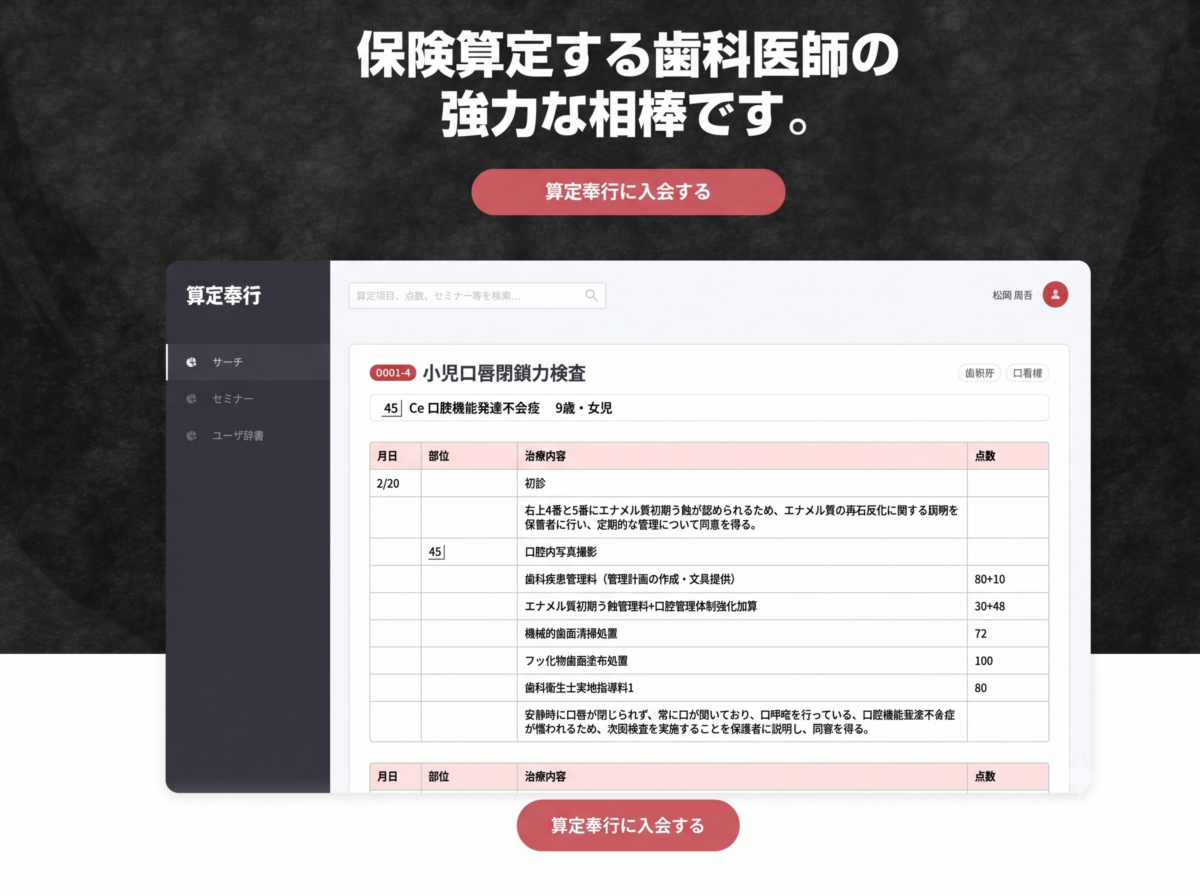The height and width of the screenshot is (896, 1200).
Task: Click the 治療内容 header in first table
Action: pyautogui.click(x=742, y=456)
